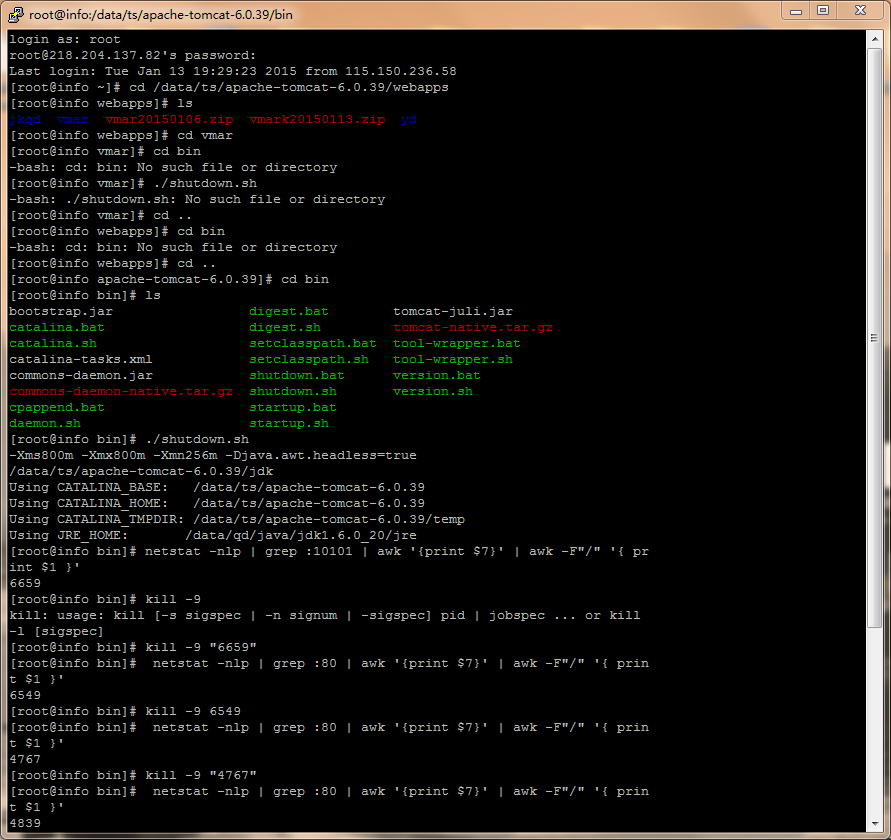
Task: Click the PID output '6659'
Action: tap(25, 583)
